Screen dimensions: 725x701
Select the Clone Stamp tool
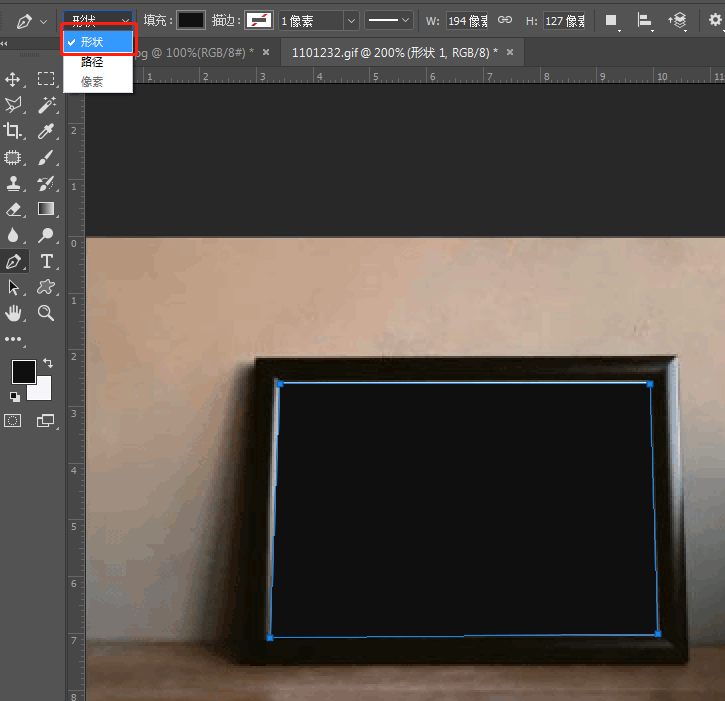pyautogui.click(x=13, y=184)
